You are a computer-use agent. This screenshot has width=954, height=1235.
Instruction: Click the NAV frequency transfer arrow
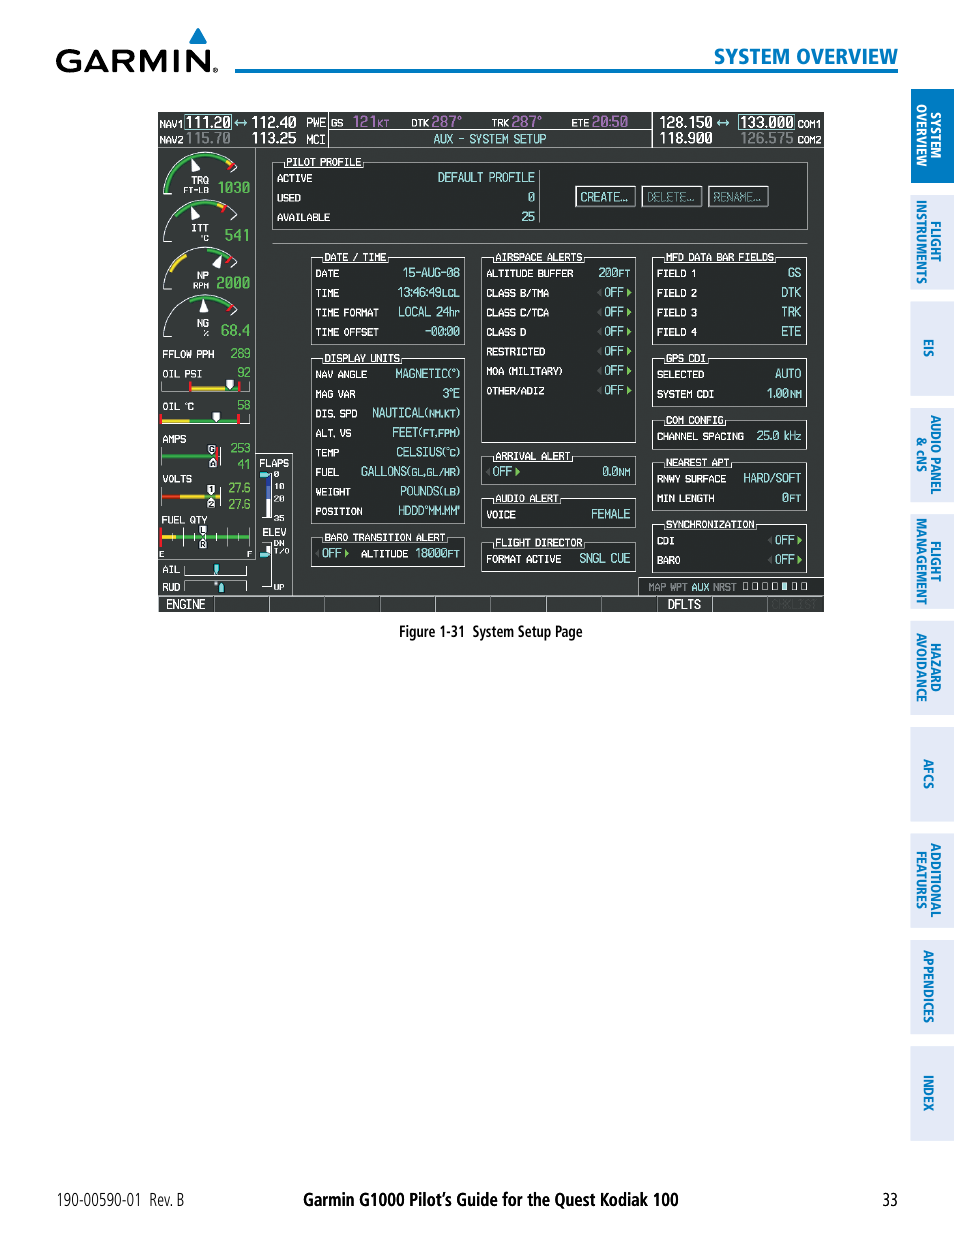click(x=241, y=123)
